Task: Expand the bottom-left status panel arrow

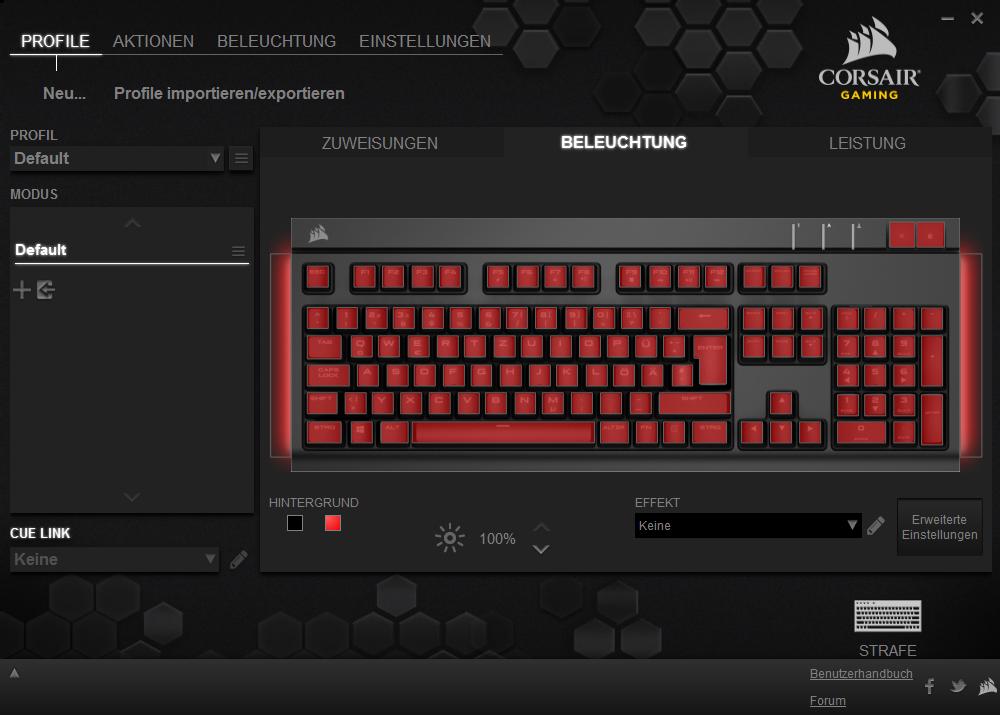Action: [14, 673]
